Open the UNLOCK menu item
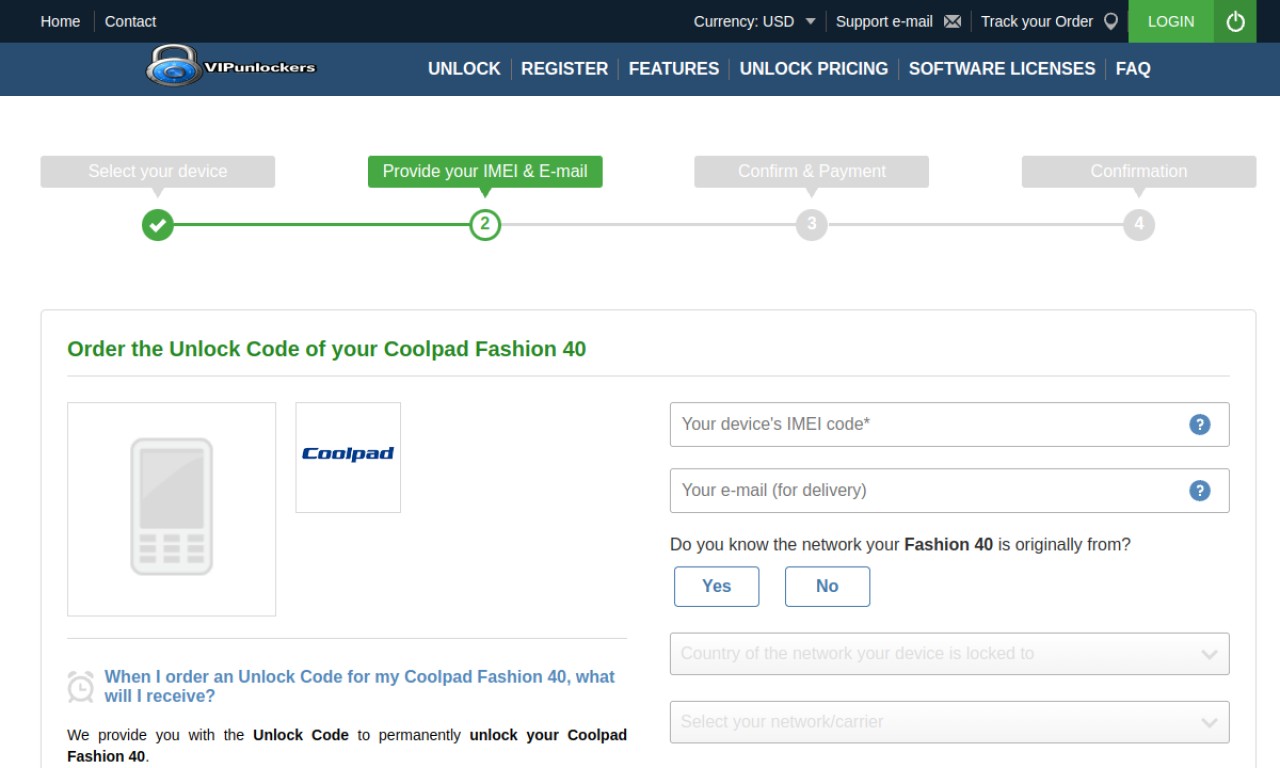Image resolution: width=1280 pixels, height=768 pixels. point(464,69)
